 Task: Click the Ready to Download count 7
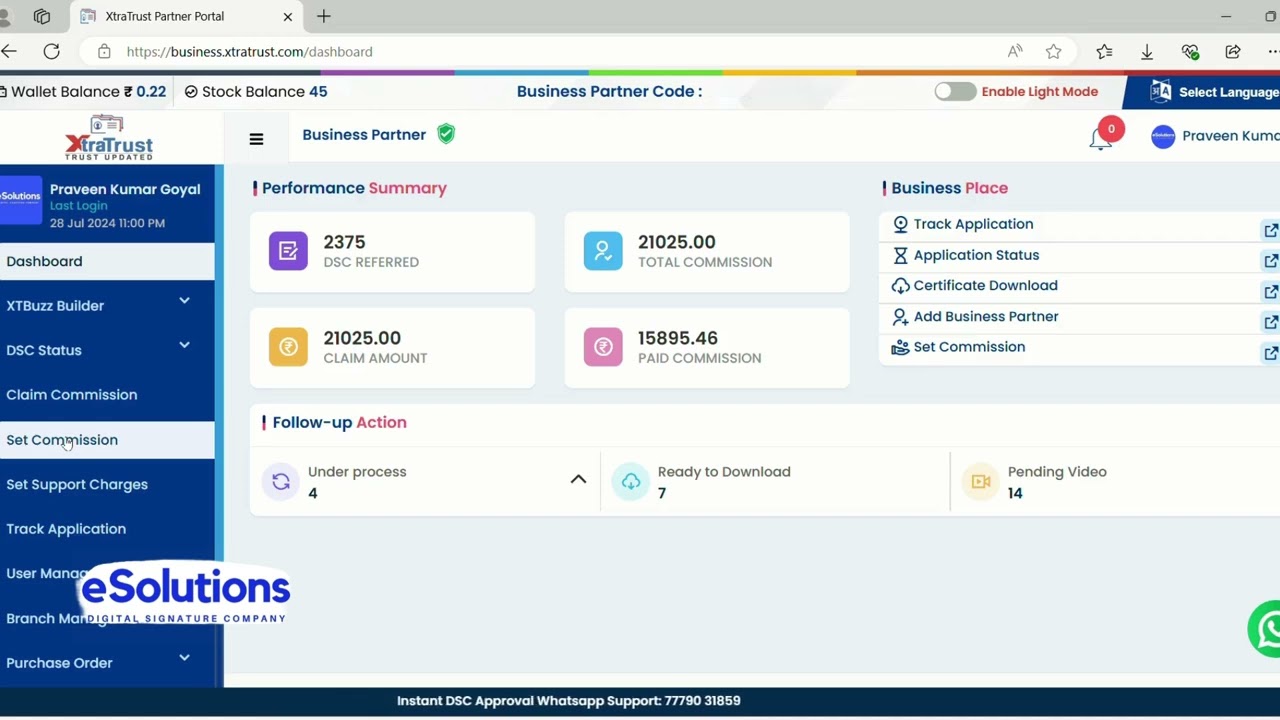tap(662, 493)
